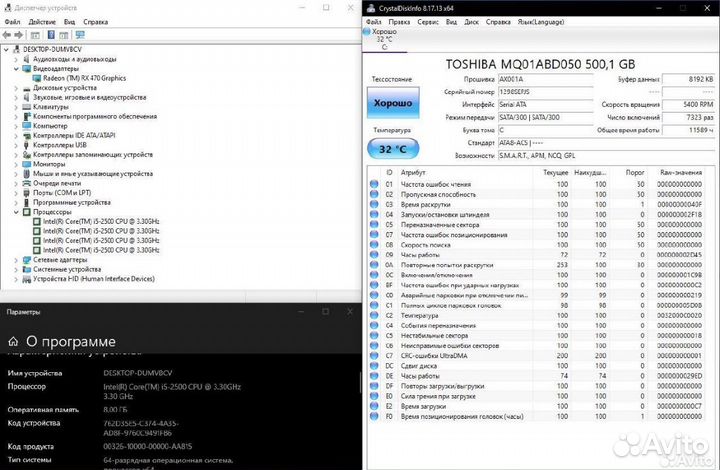Sort by the Raw-значения column header
The image size is (720, 470).
coord(681,173)
